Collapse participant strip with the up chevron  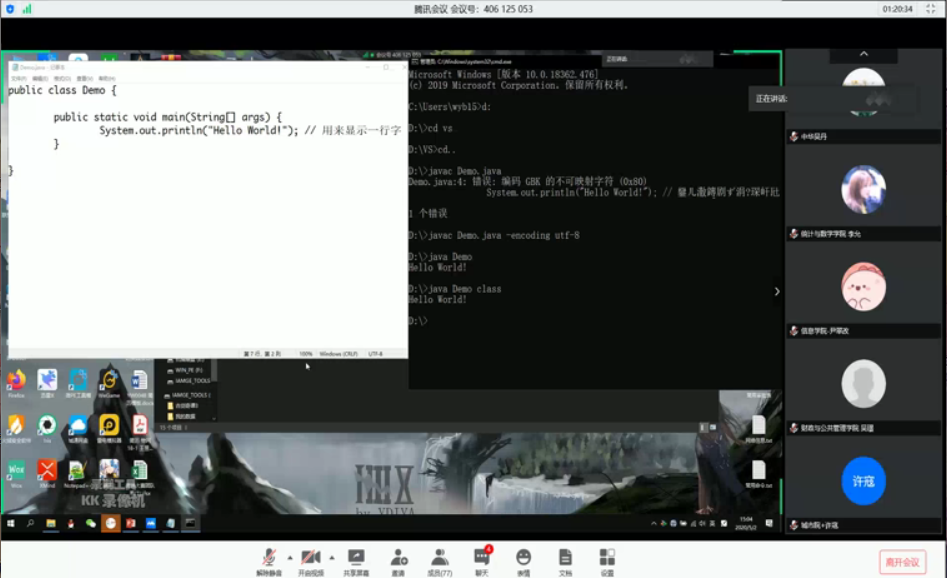[864, 53]
